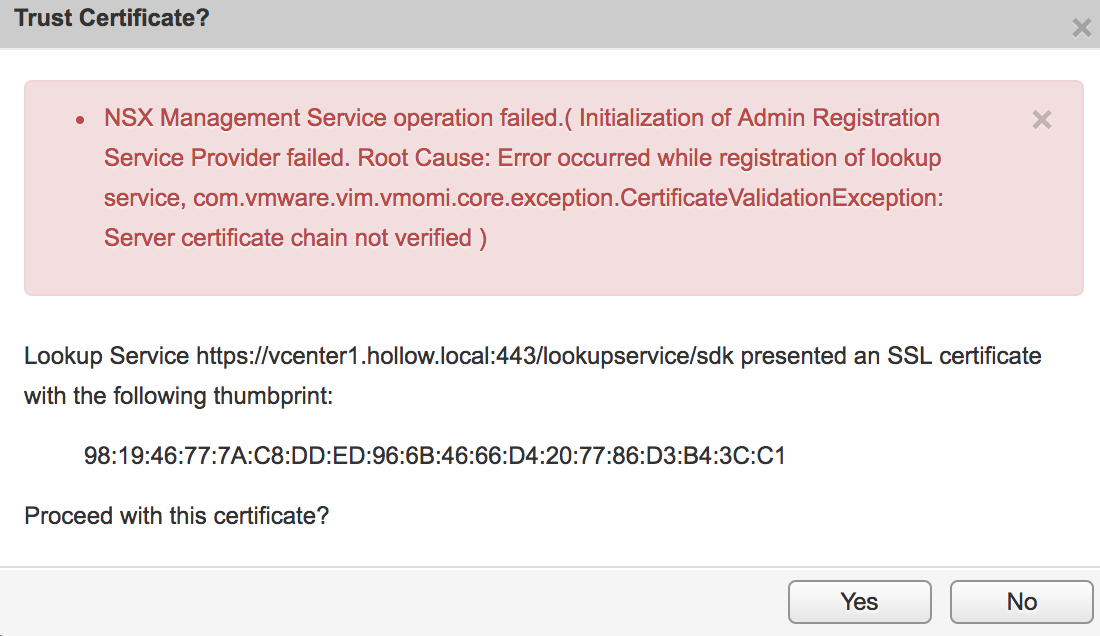Screen dimensions: 1100x636
Task: Click the gray footer bar beside Yes
Action: pyautogui.click(x=400, y=601)
